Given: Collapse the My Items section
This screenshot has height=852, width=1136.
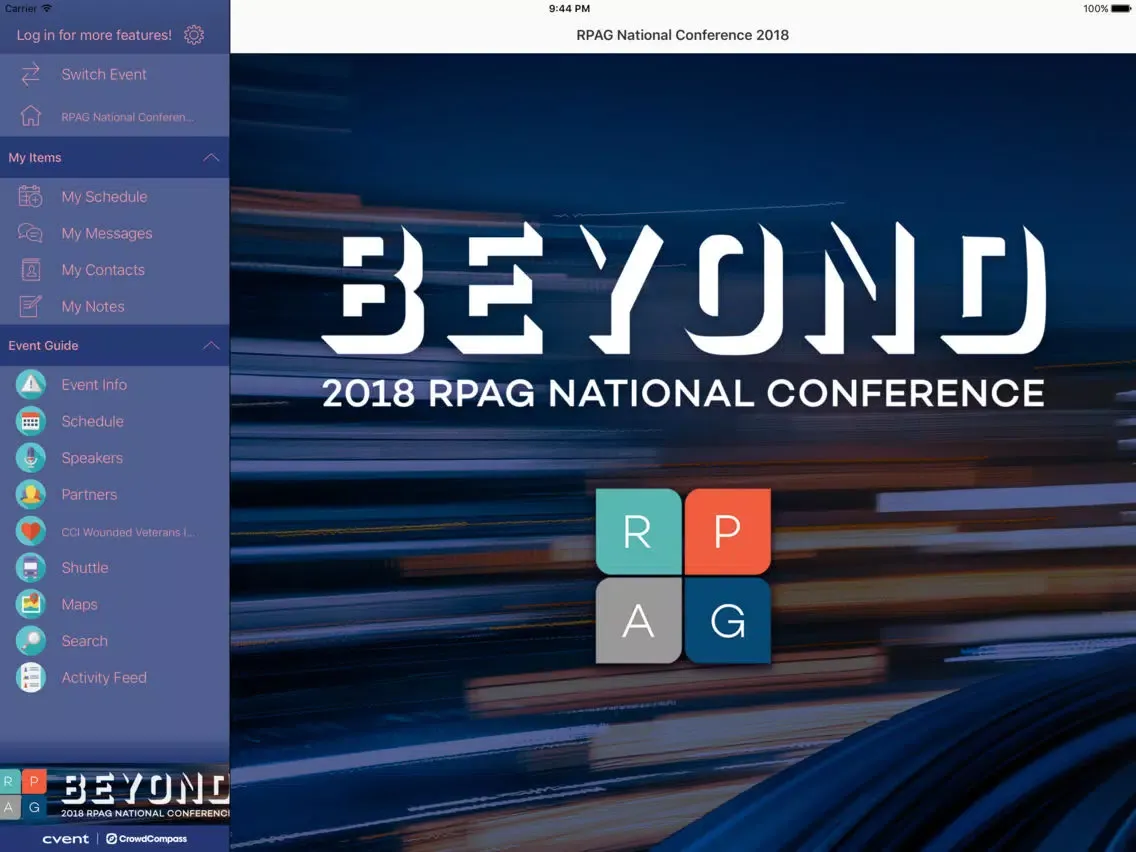Looking at the screenshot, I should (211, 157).
